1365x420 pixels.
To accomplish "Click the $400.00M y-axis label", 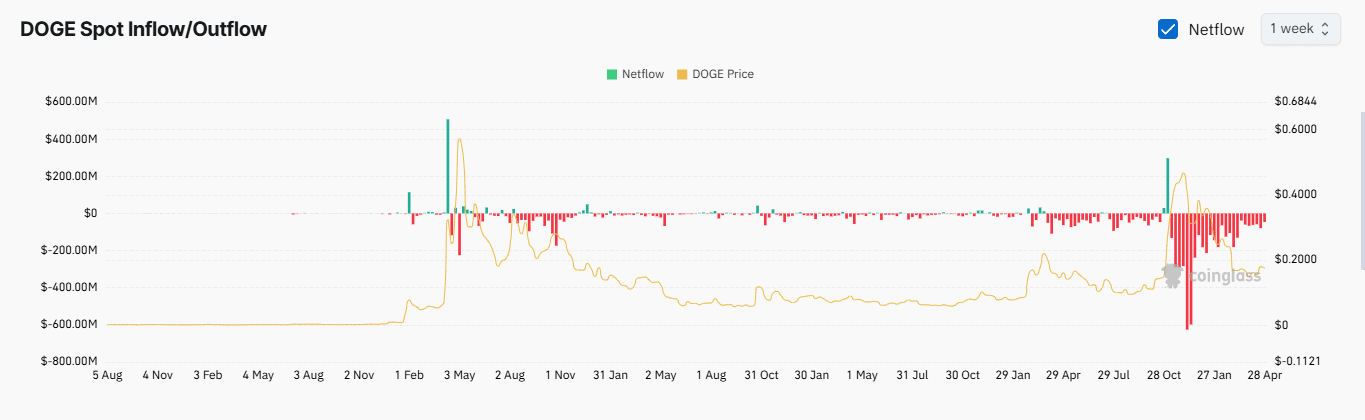I will click(x=69, y=138).
